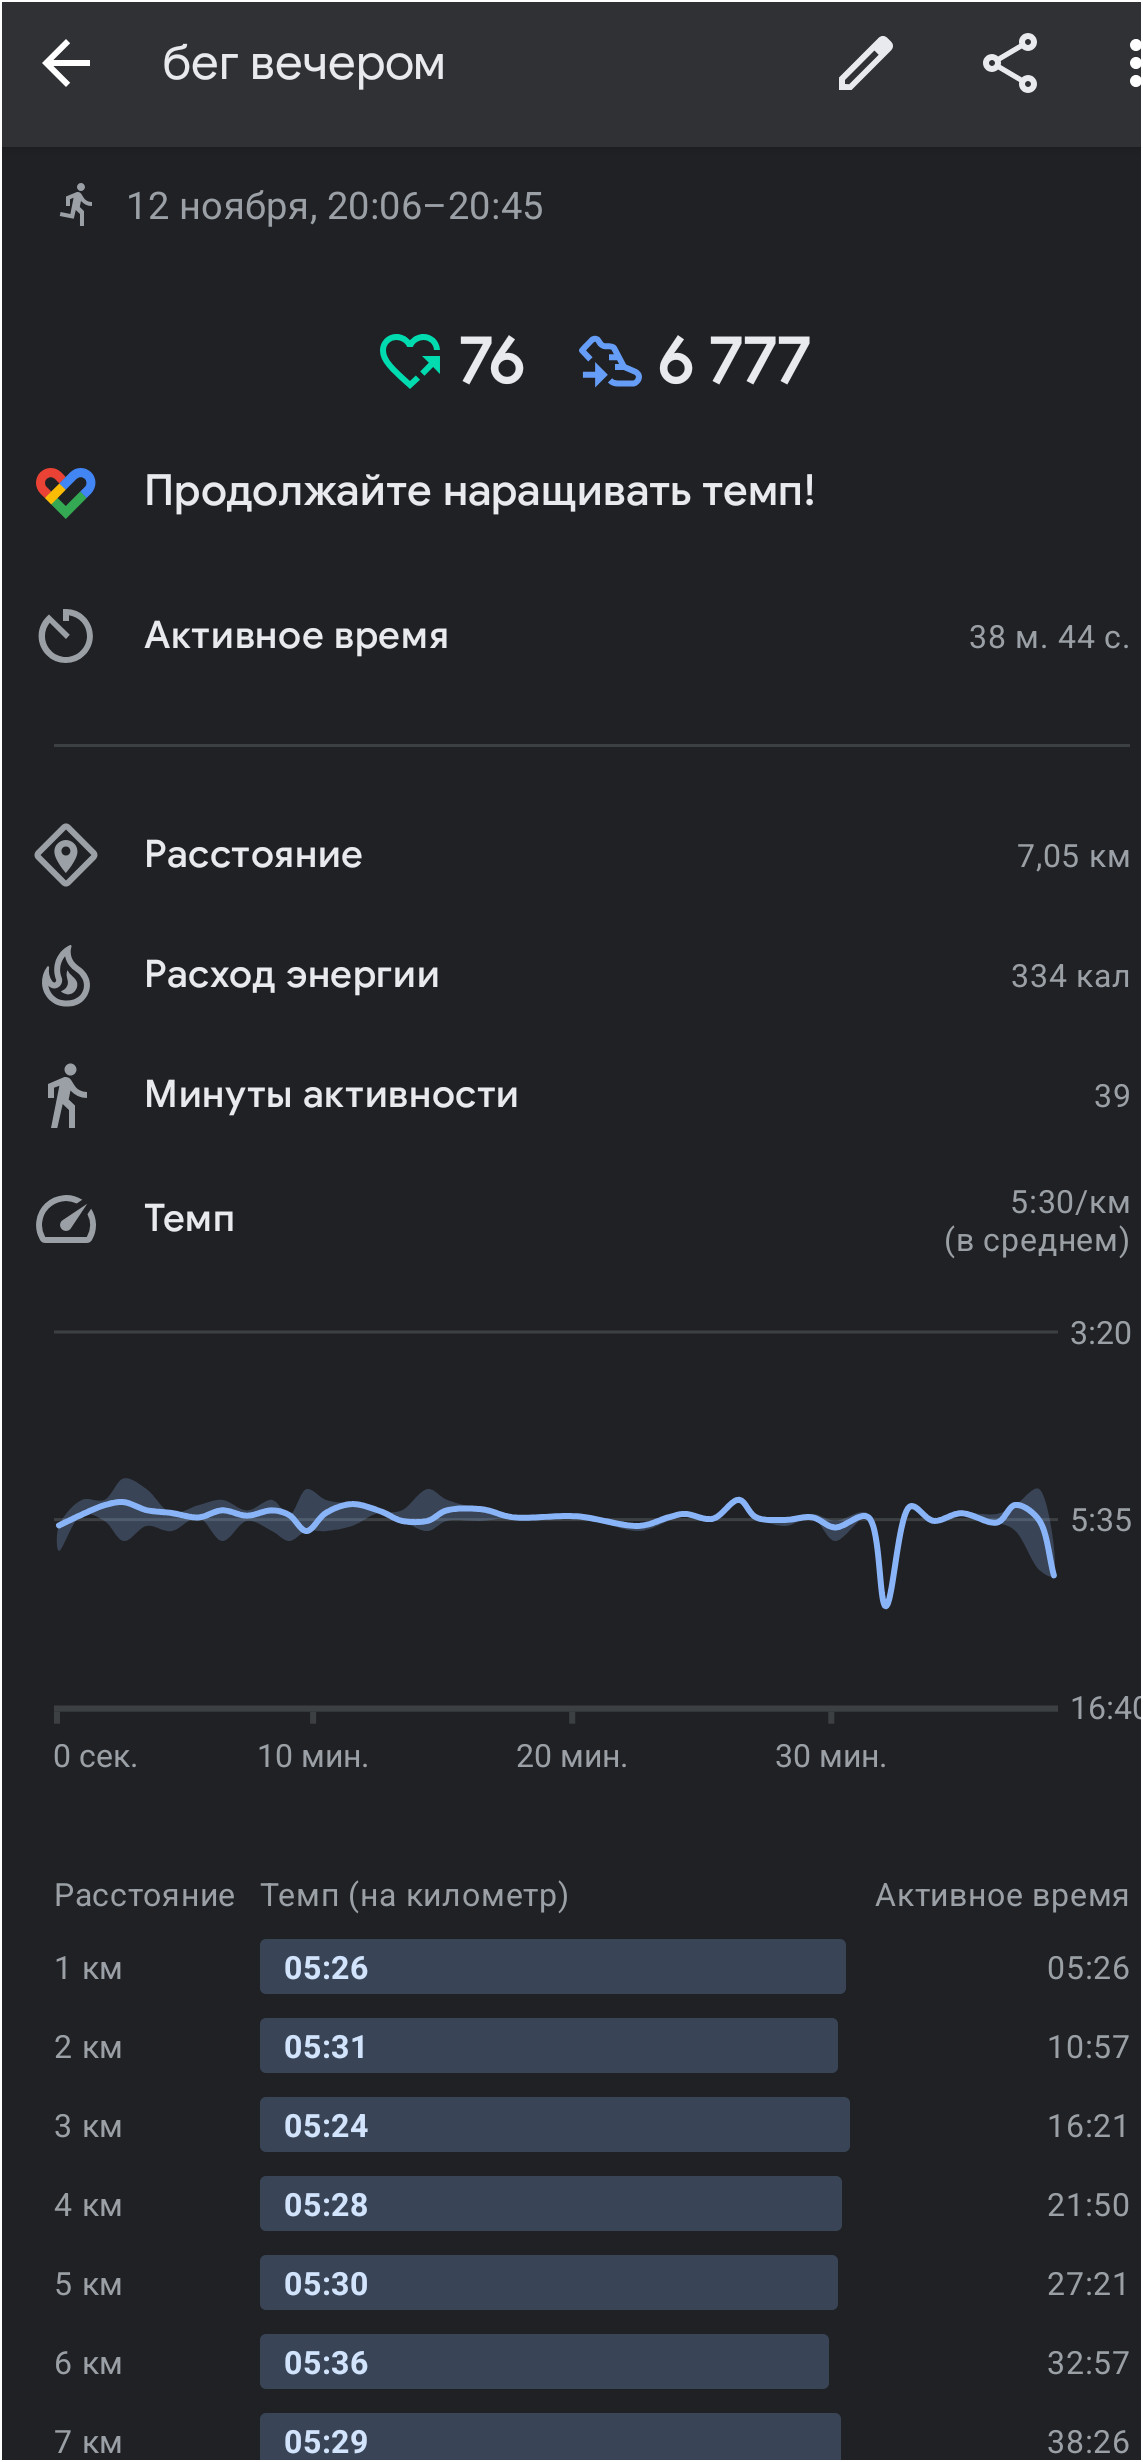Tap the back arrow icon
The height and width of the screenshot is (2462, 1143).
[66, 63]
